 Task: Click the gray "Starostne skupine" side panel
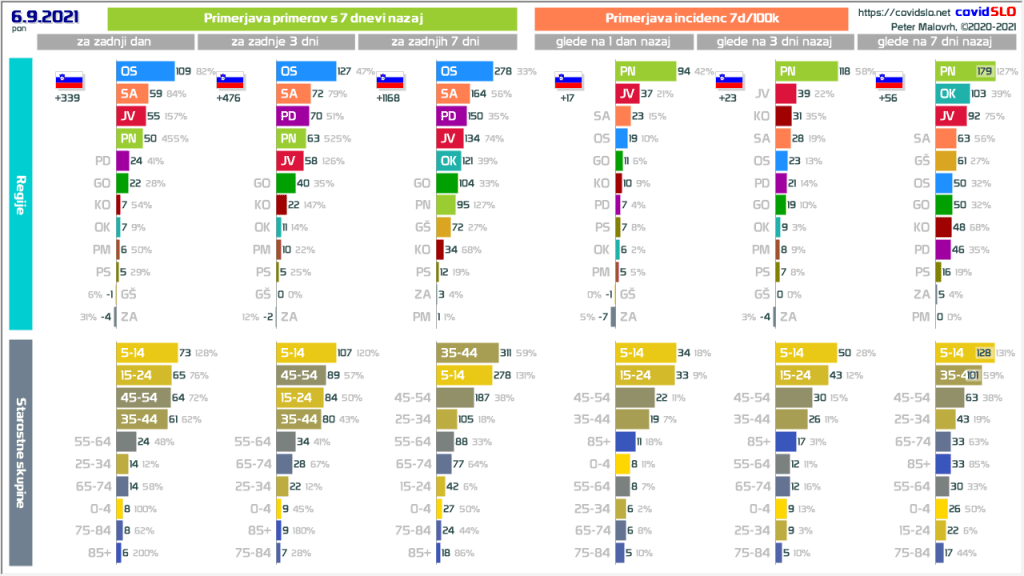pyautogui.click(x=22, y=452)
